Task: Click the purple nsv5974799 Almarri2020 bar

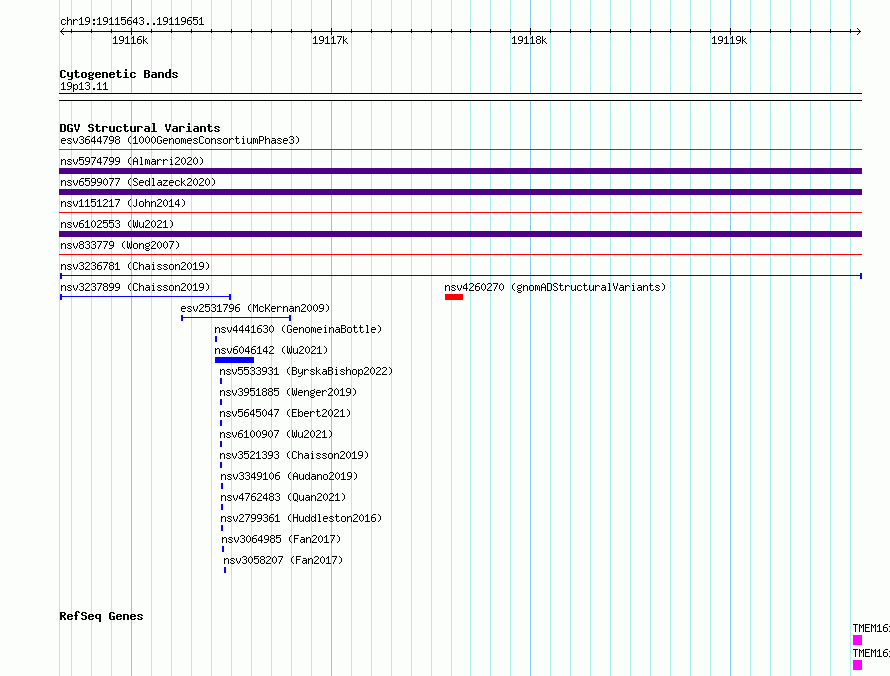Action: coord(460,171)
